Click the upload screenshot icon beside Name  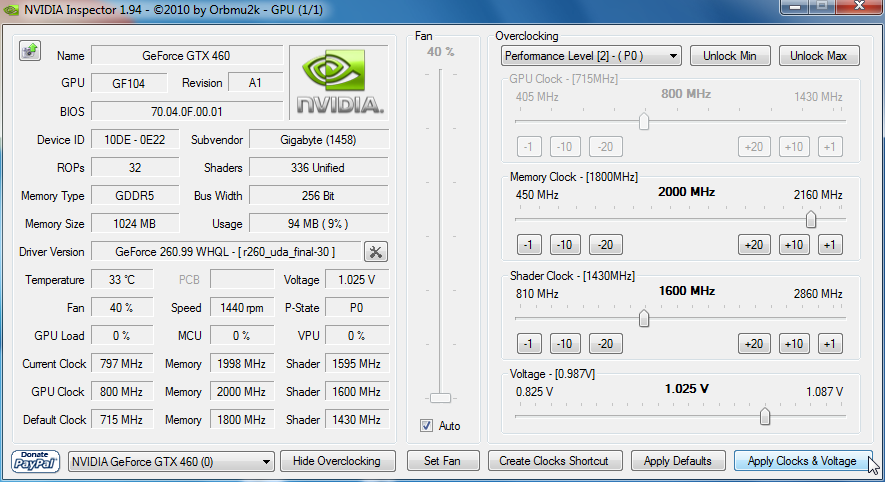coord(29,52)
